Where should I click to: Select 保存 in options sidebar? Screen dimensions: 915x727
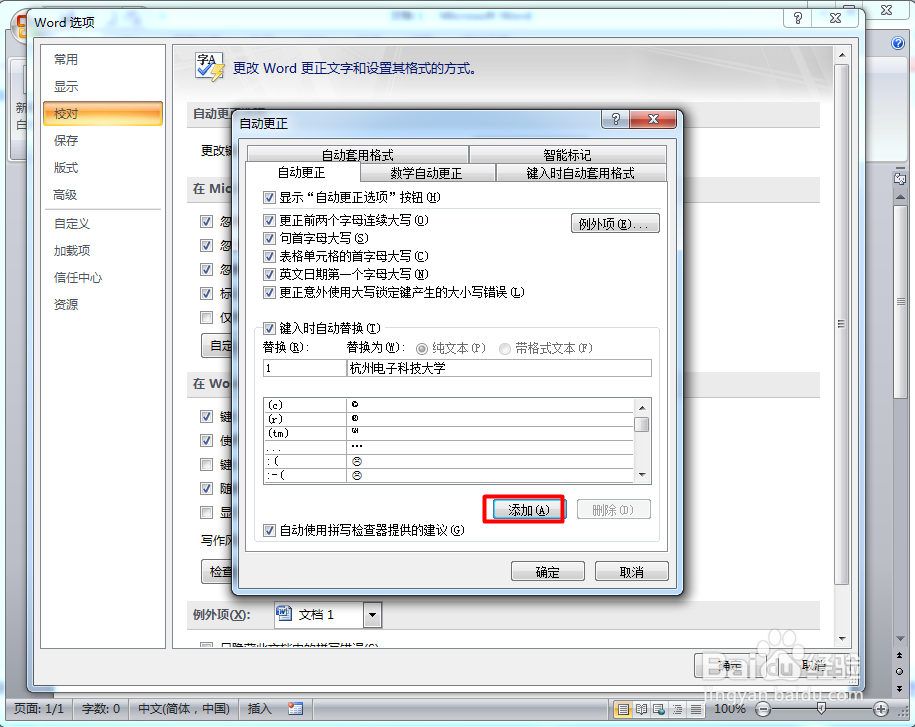click(x=103, y=141)
